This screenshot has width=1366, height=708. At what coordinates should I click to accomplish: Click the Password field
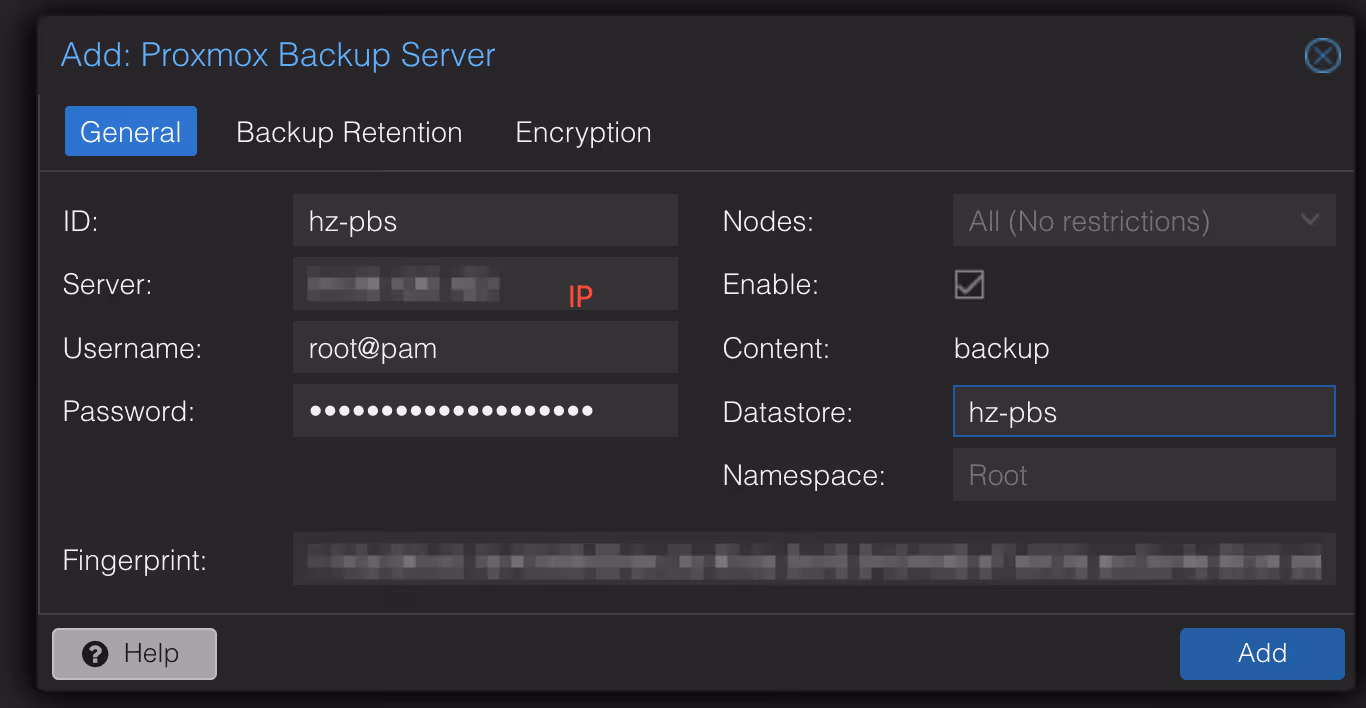485,410
